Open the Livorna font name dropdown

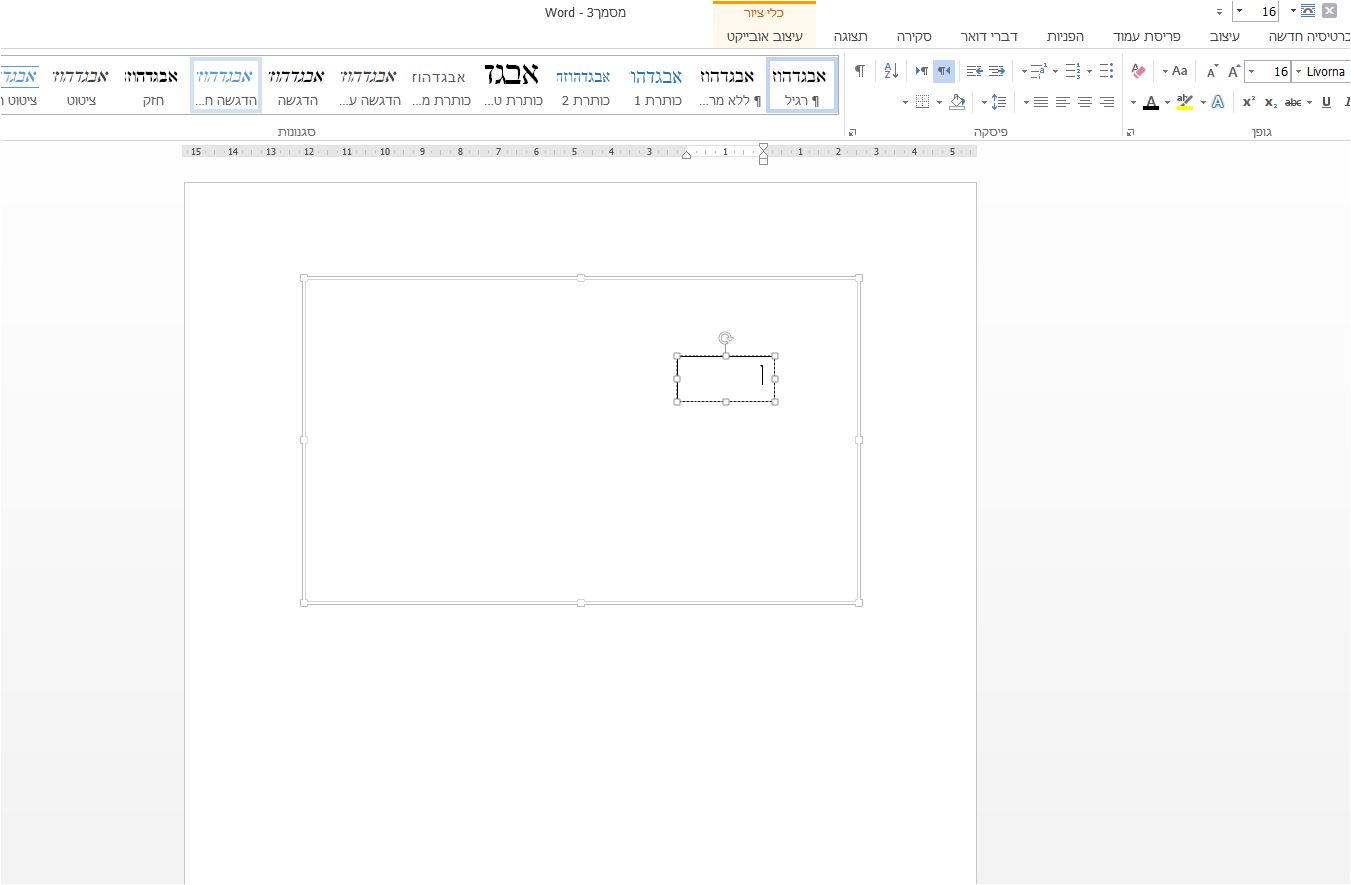point(1298,72)
